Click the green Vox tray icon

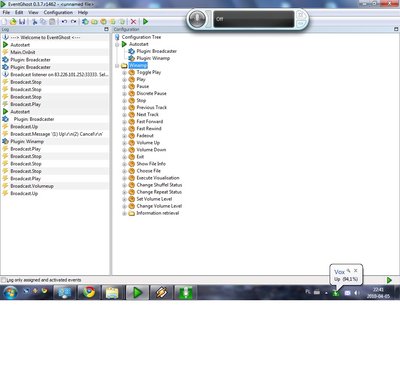tap(336, 293)
